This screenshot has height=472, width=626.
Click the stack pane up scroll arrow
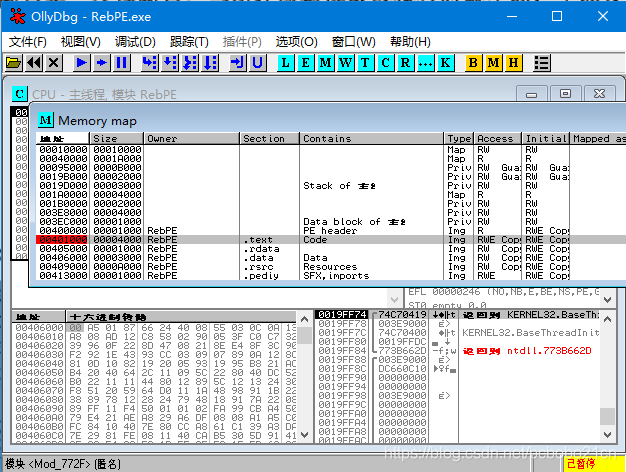click(607, 319)
